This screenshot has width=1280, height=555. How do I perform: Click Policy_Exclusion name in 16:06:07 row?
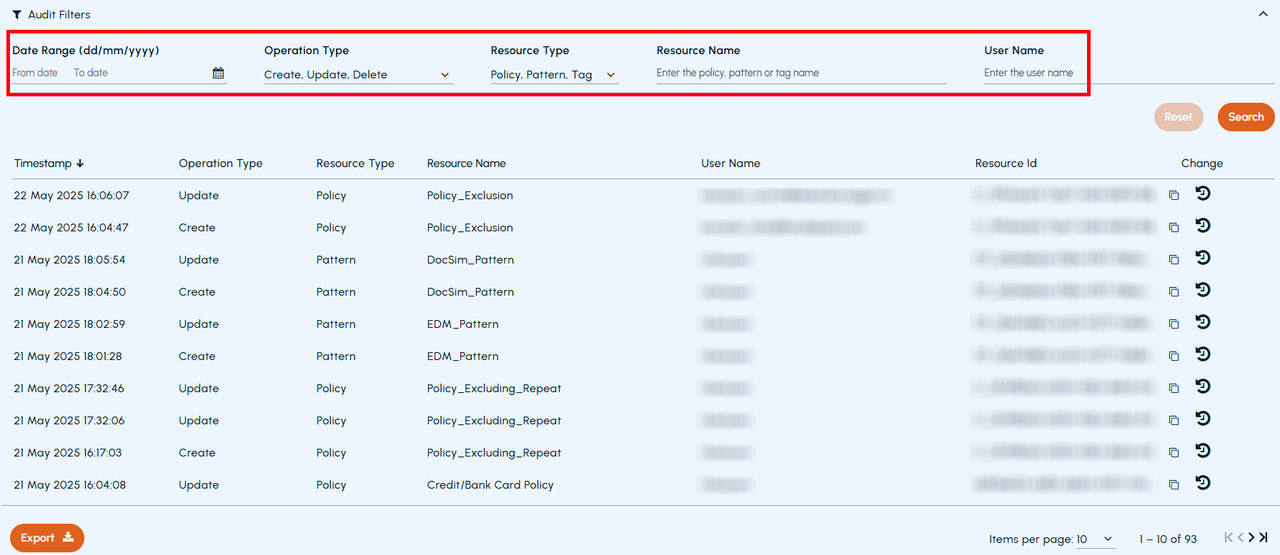tap(470, 196)
